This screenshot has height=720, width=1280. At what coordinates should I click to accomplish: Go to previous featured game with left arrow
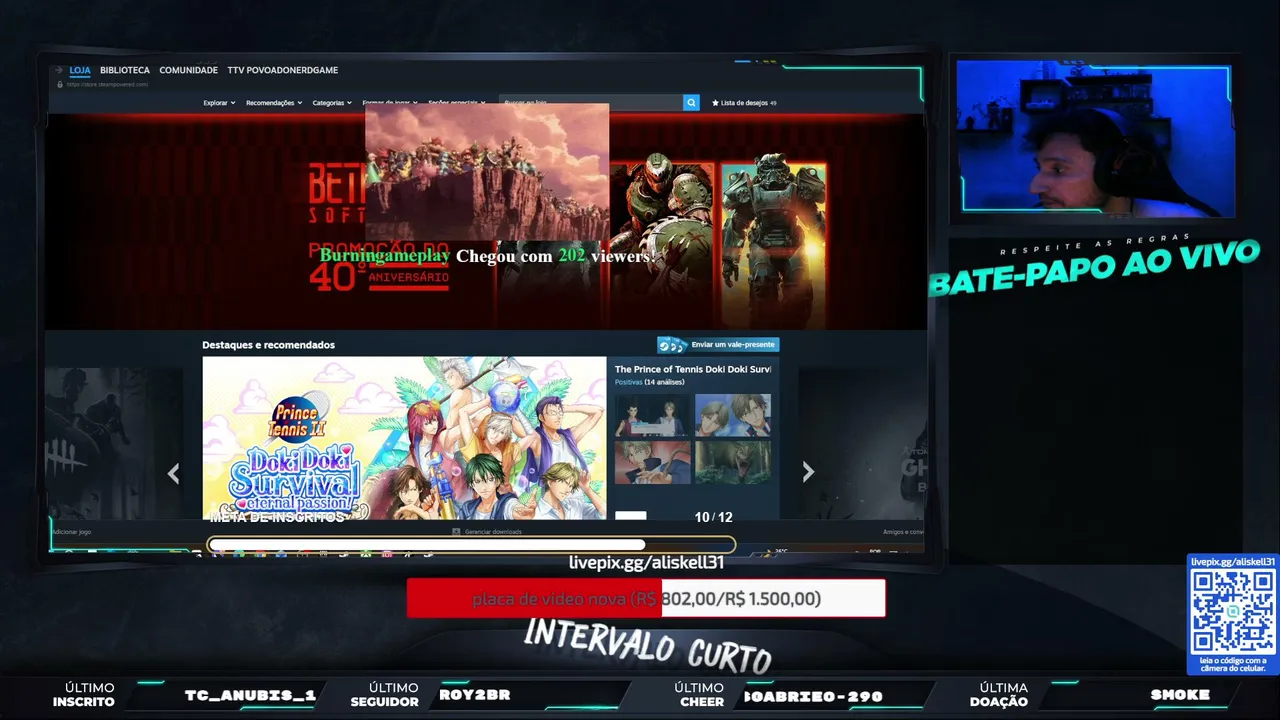click(173, 473)
